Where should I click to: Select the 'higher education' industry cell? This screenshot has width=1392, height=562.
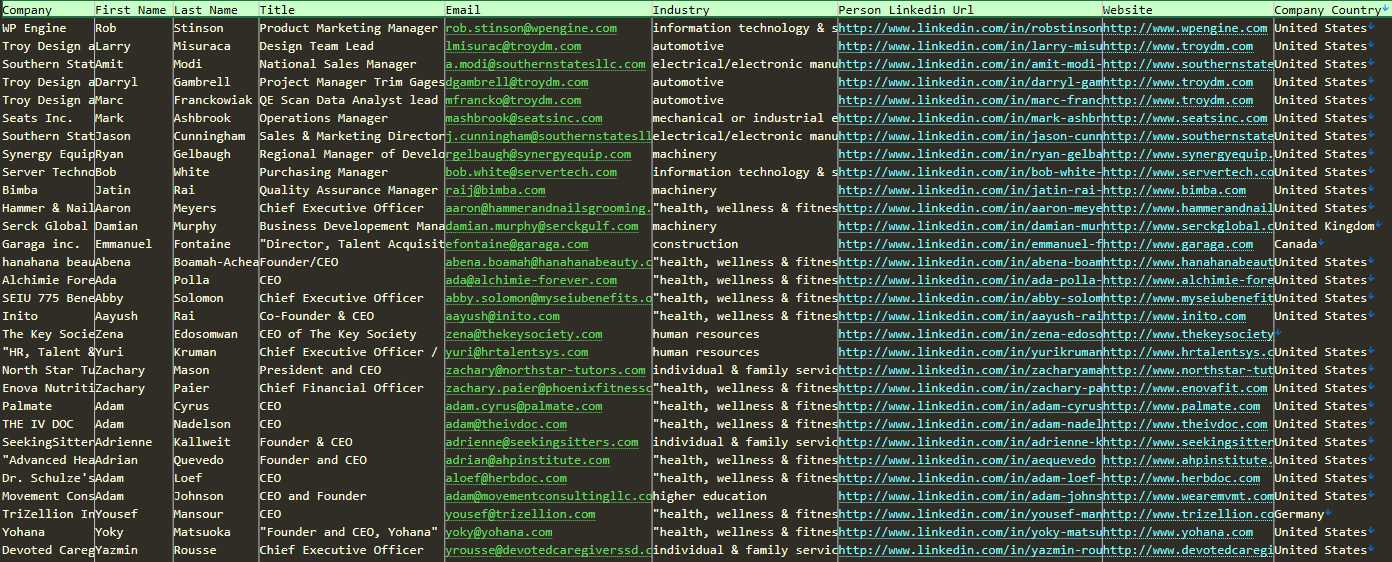click(x=710, y=496)
